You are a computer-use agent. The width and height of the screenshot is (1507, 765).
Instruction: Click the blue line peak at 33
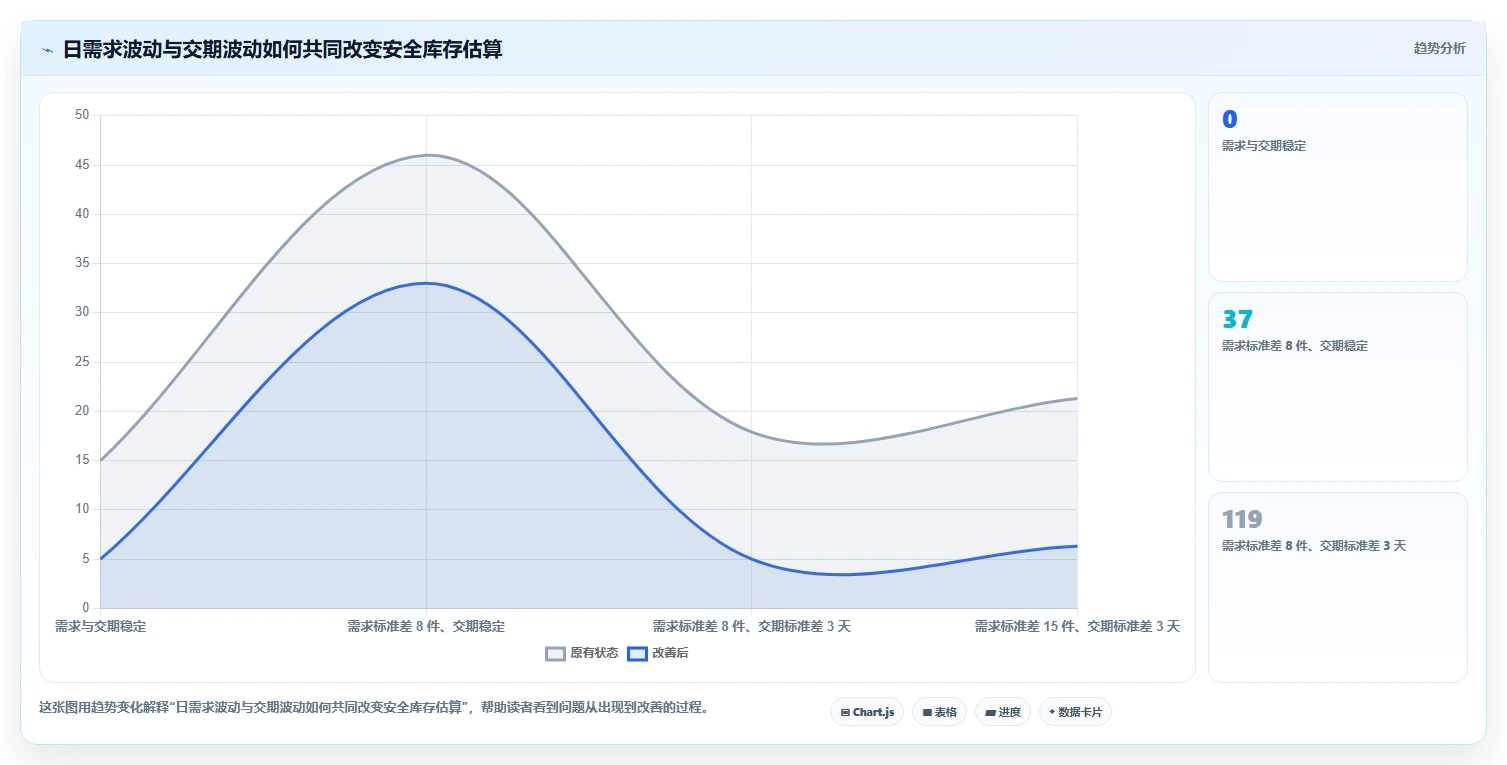(x=426, y=283)
